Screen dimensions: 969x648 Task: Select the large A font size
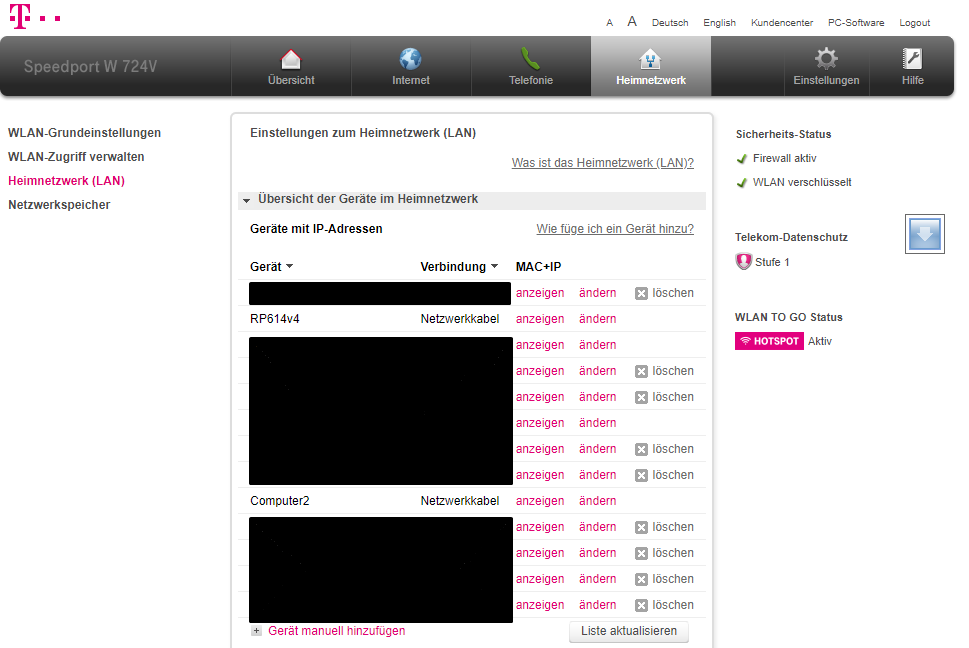pyautogui.click(x=632, y=22)
